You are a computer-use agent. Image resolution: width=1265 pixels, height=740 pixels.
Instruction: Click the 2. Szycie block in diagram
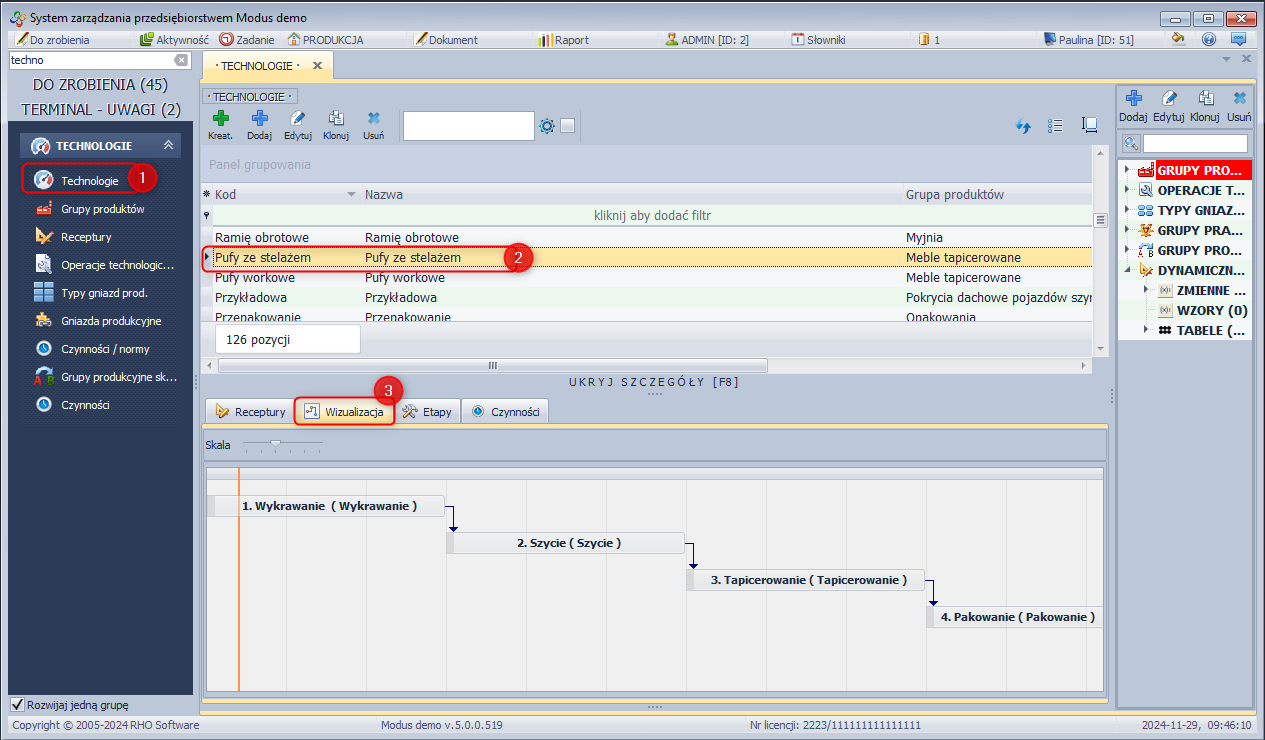[x=568, y=543]
